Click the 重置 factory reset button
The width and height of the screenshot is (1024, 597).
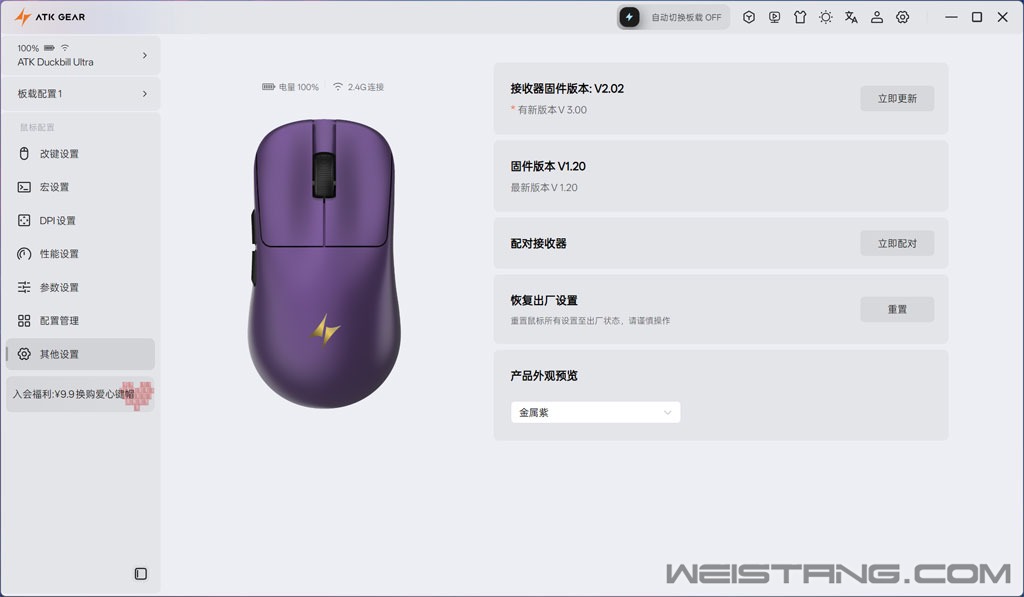point(897,310)
